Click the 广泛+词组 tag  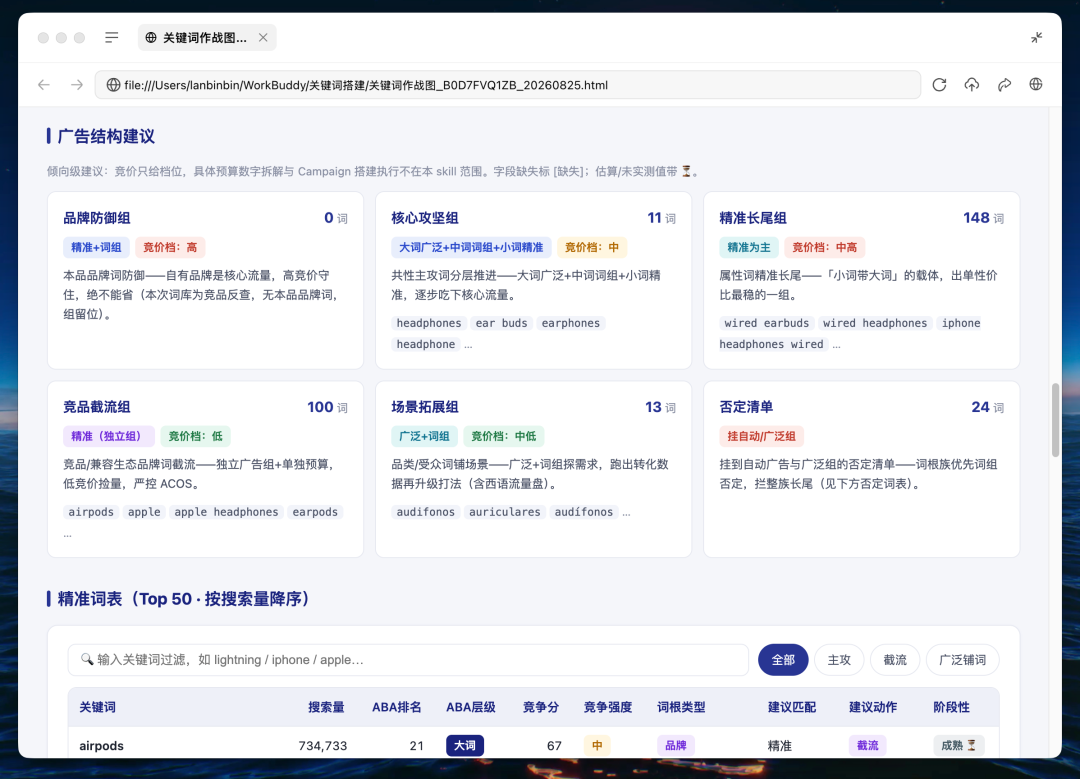coord(424,436)
